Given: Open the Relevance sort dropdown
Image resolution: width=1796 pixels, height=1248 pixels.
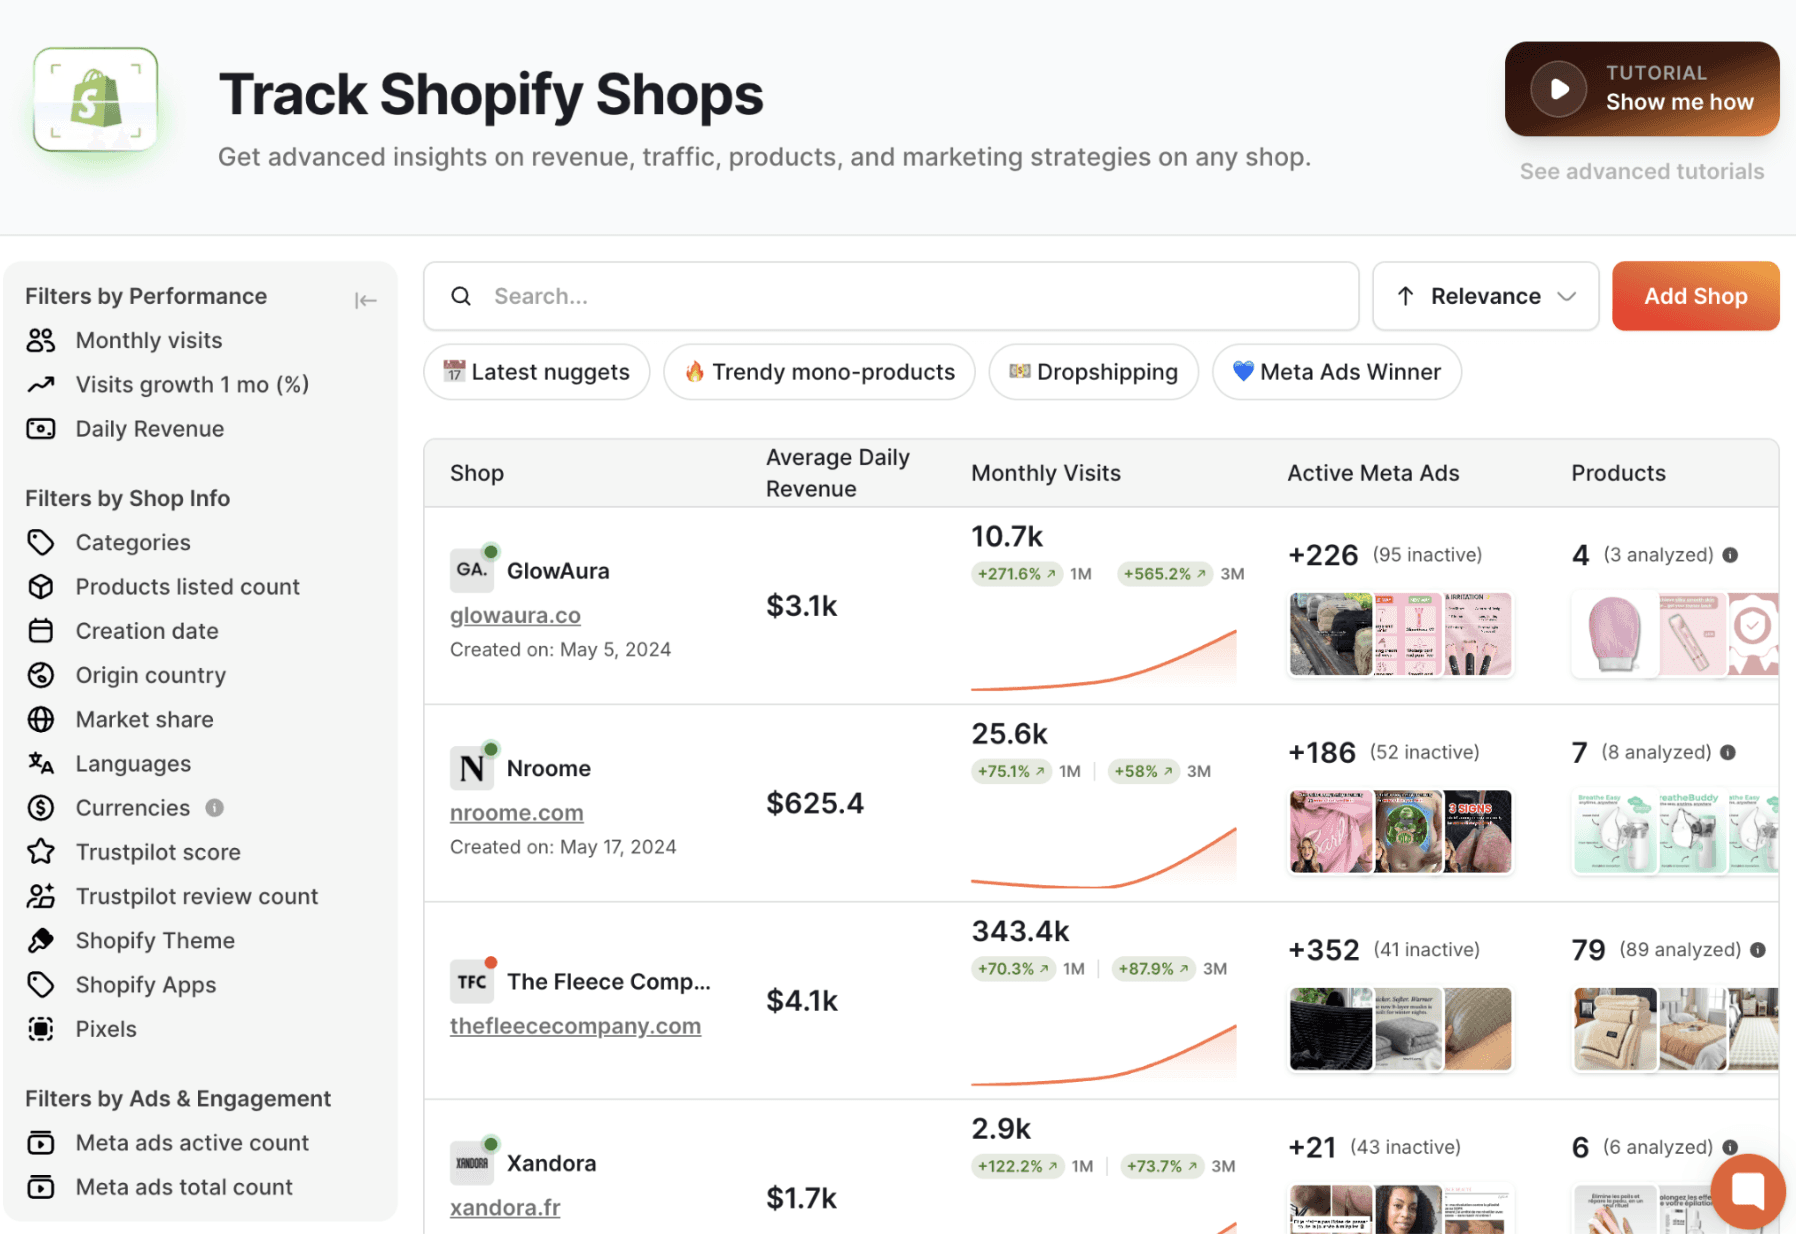Looking at the screenshot, I should tap(1486, 296).
